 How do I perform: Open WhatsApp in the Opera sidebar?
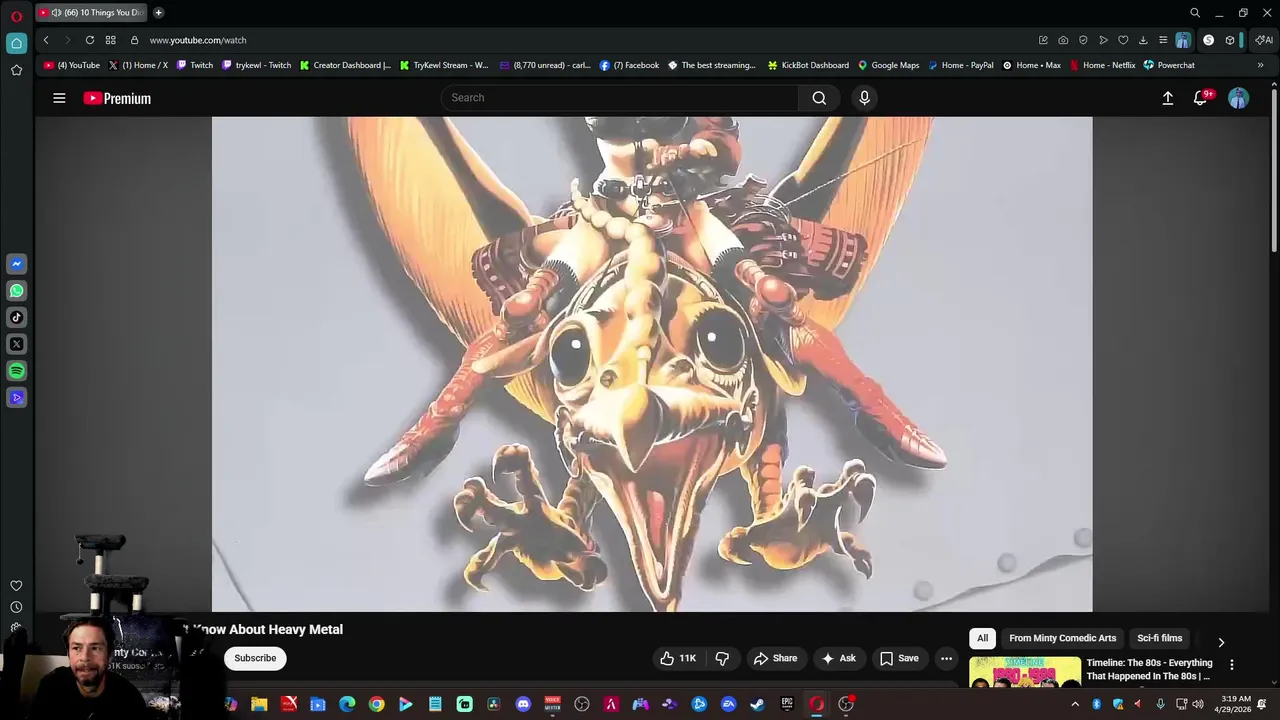click(16, 291)
